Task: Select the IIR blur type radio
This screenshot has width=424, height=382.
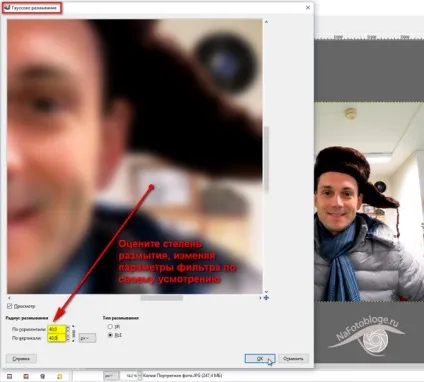Action: click(110, 327)
